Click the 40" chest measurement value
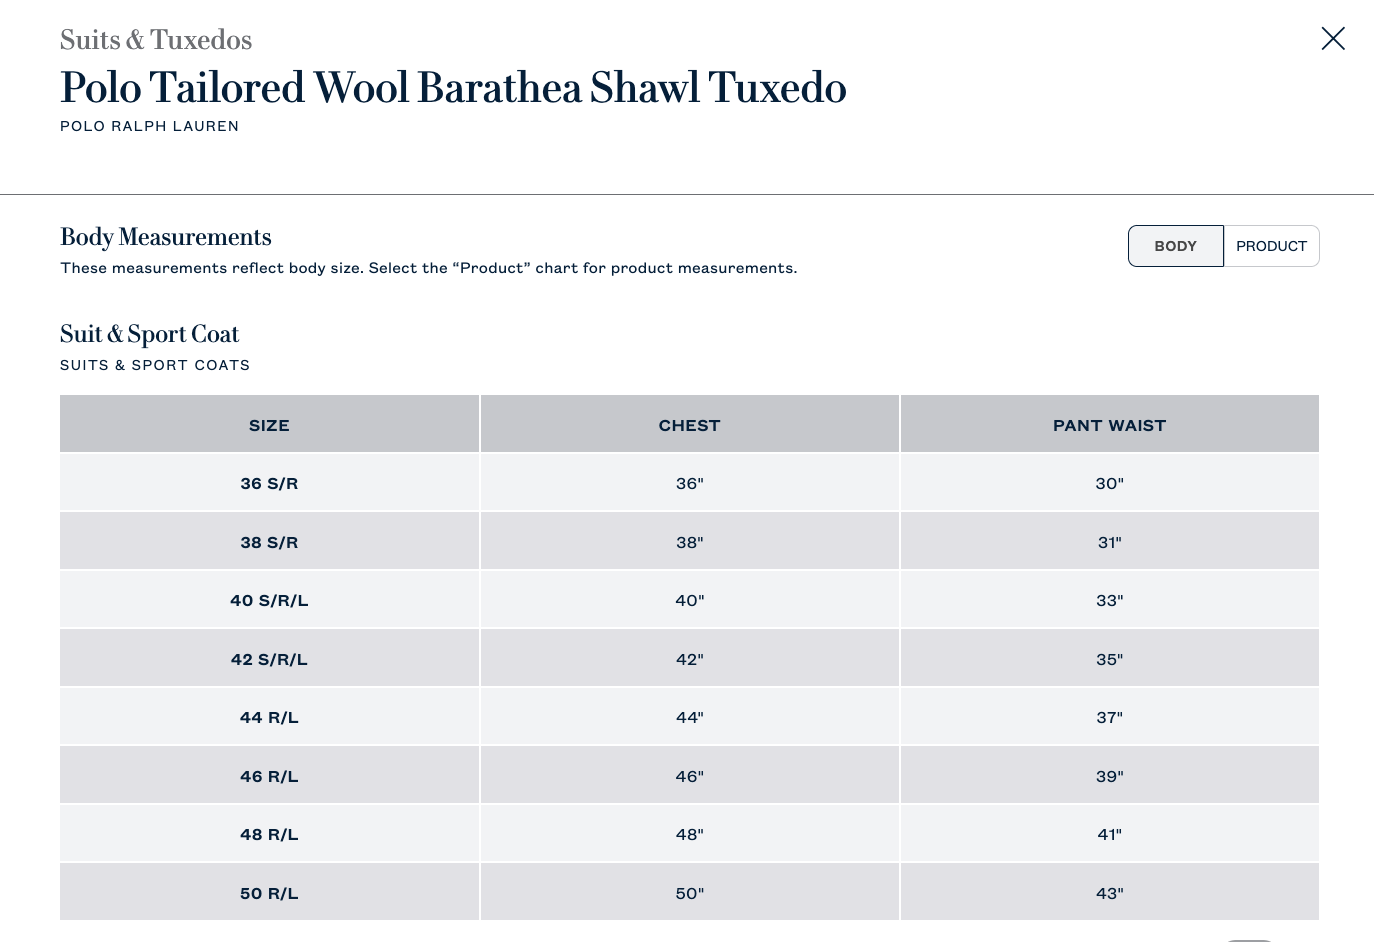Screen dimensions: 1374x942 [689, 600]
